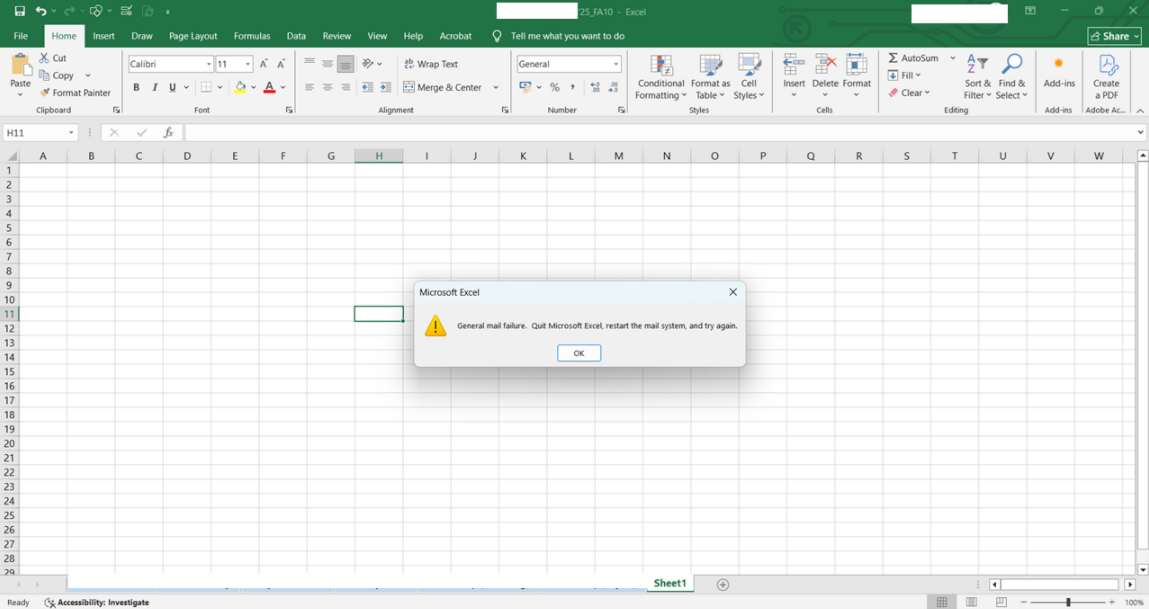Toggle Italic formatting

point(155,87)
